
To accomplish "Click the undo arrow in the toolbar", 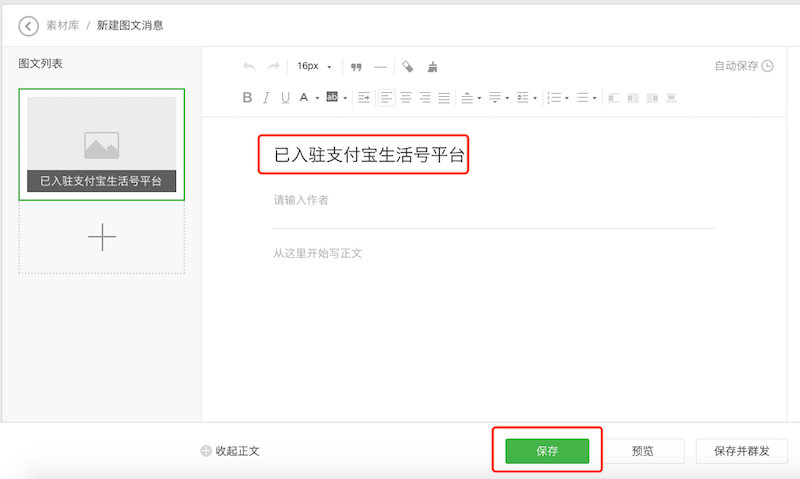I will pos(249,66).
